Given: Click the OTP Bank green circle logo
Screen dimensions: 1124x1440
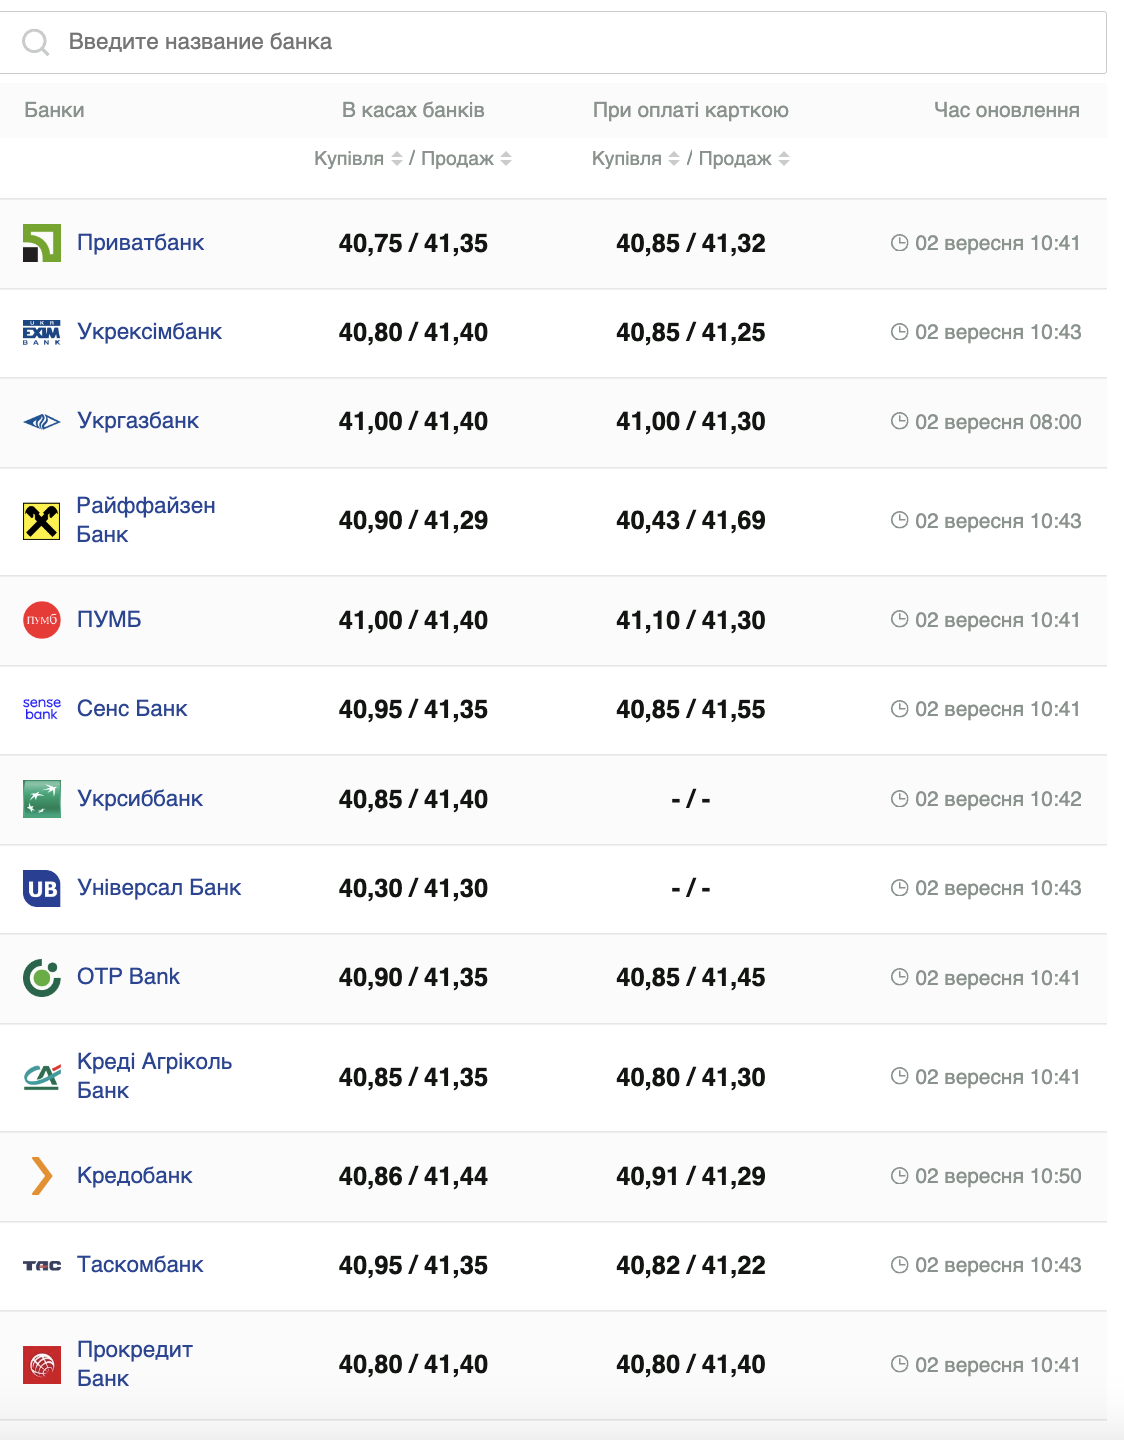Looking at the screenshot, I should [42, 977].
